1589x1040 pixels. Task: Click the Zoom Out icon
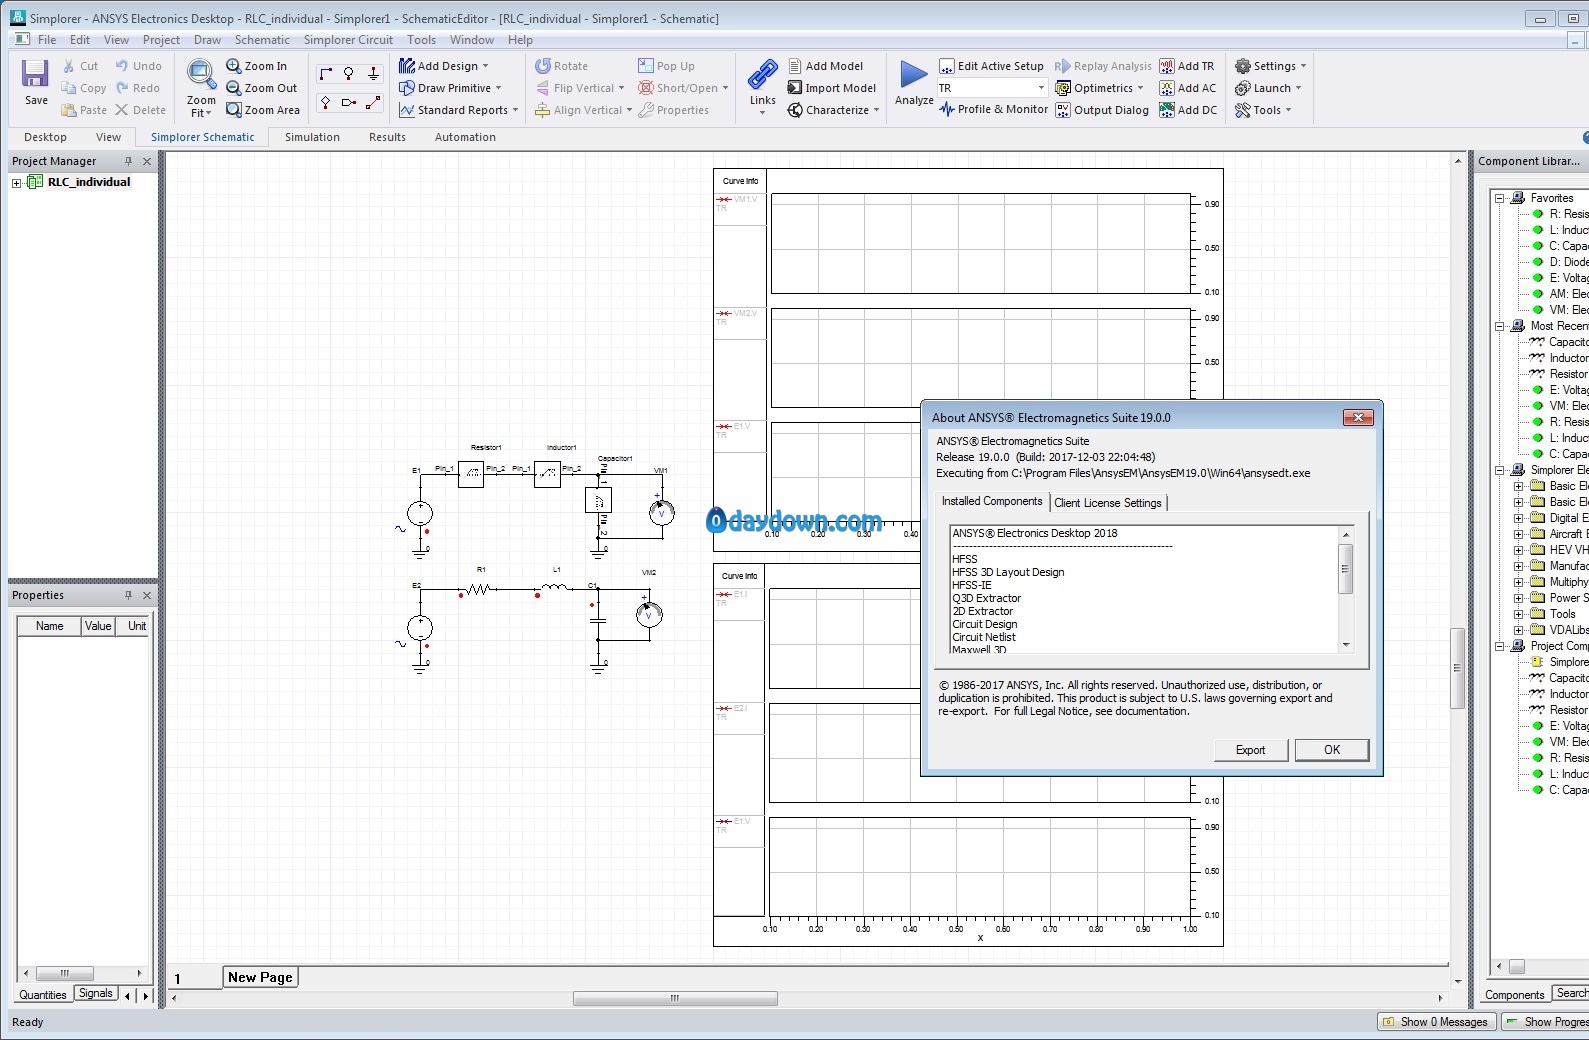point(234,88)
